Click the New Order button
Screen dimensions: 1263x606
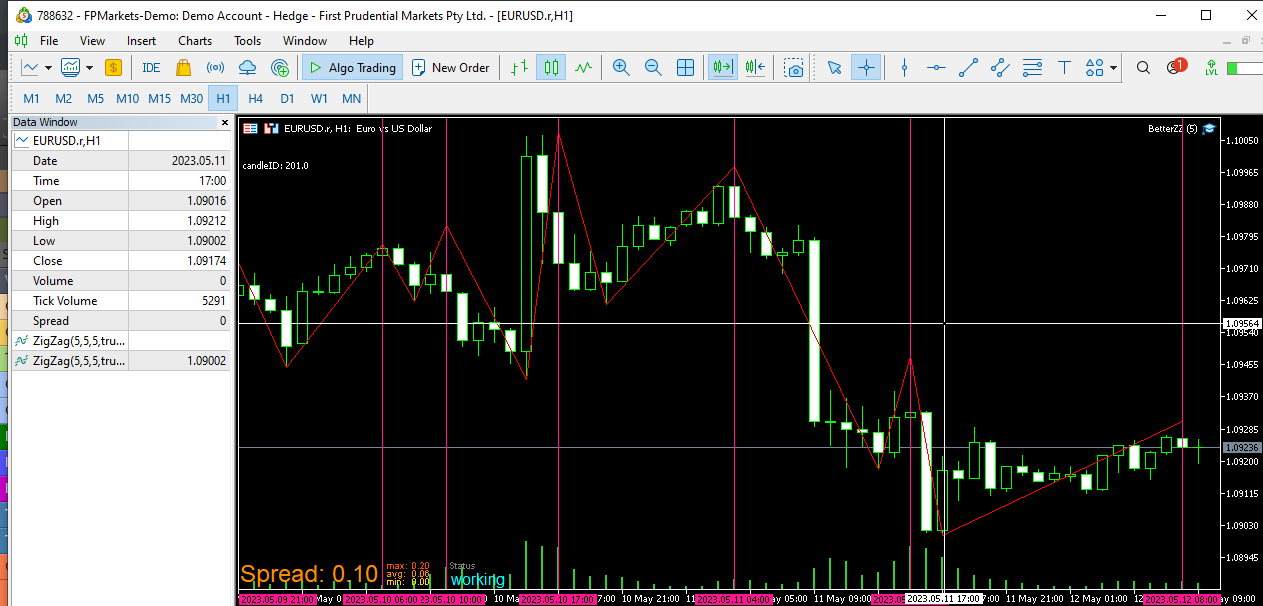coord(449,68)
